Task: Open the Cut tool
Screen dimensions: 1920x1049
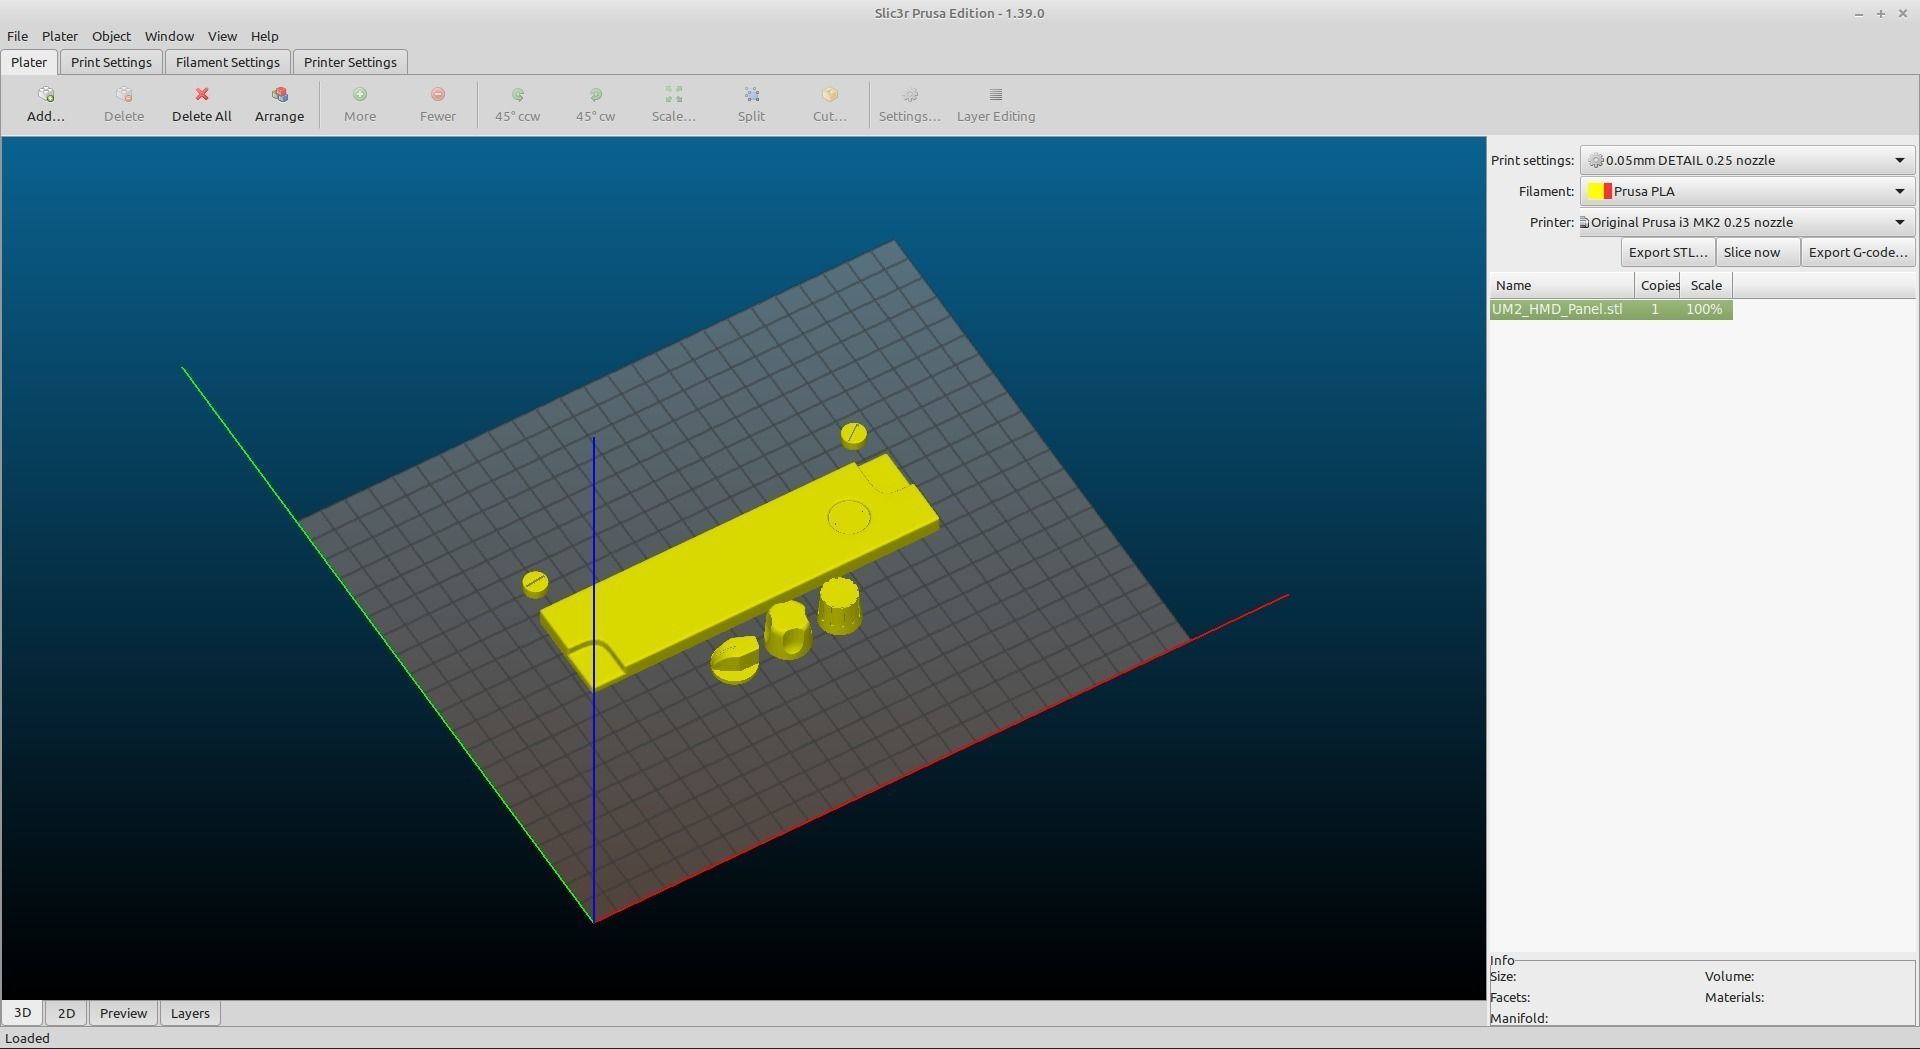Action: pyautogui.click(x=829, y=104)
